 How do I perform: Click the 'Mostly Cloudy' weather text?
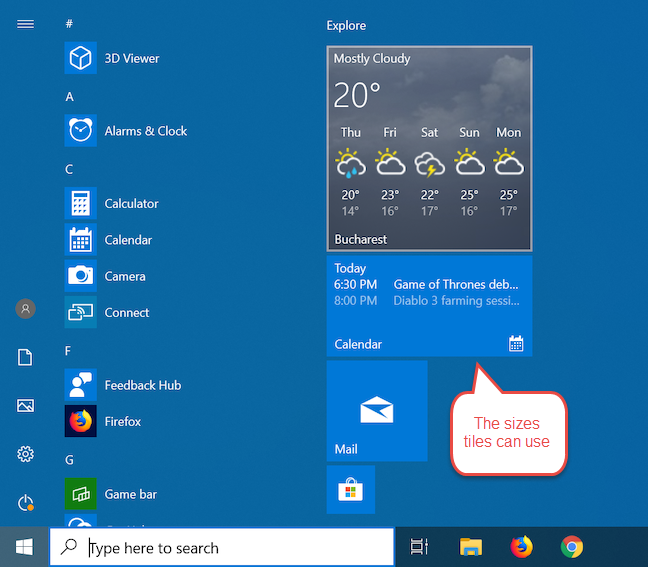372,59
